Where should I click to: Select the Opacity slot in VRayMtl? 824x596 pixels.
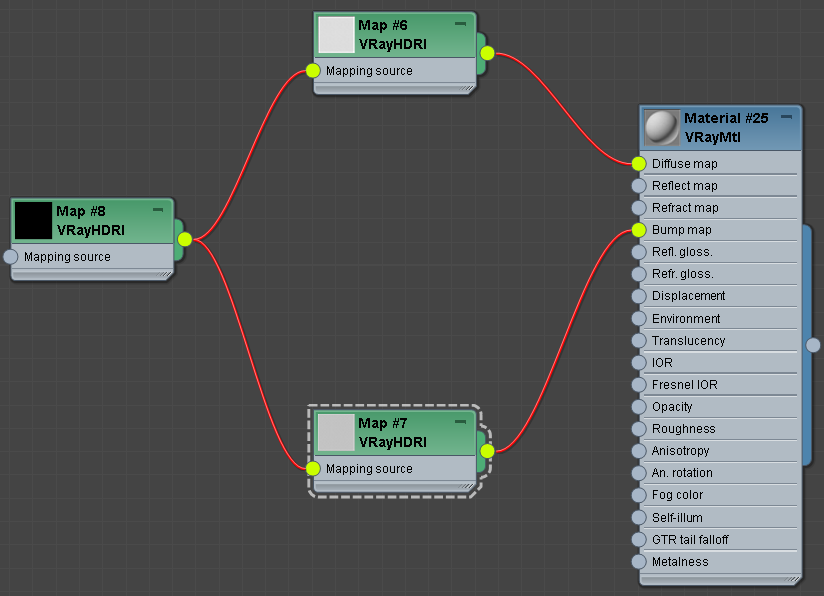tap(672, 407)
